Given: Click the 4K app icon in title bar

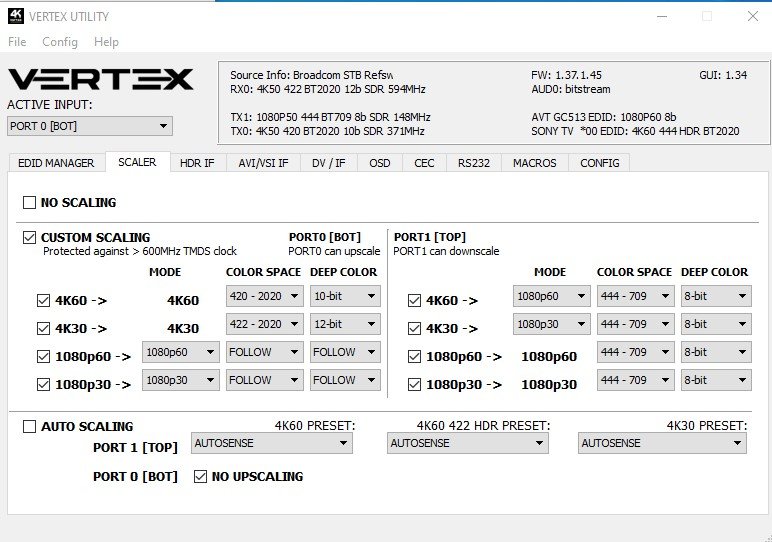Looking at the screenshot, I should point(15,16).
